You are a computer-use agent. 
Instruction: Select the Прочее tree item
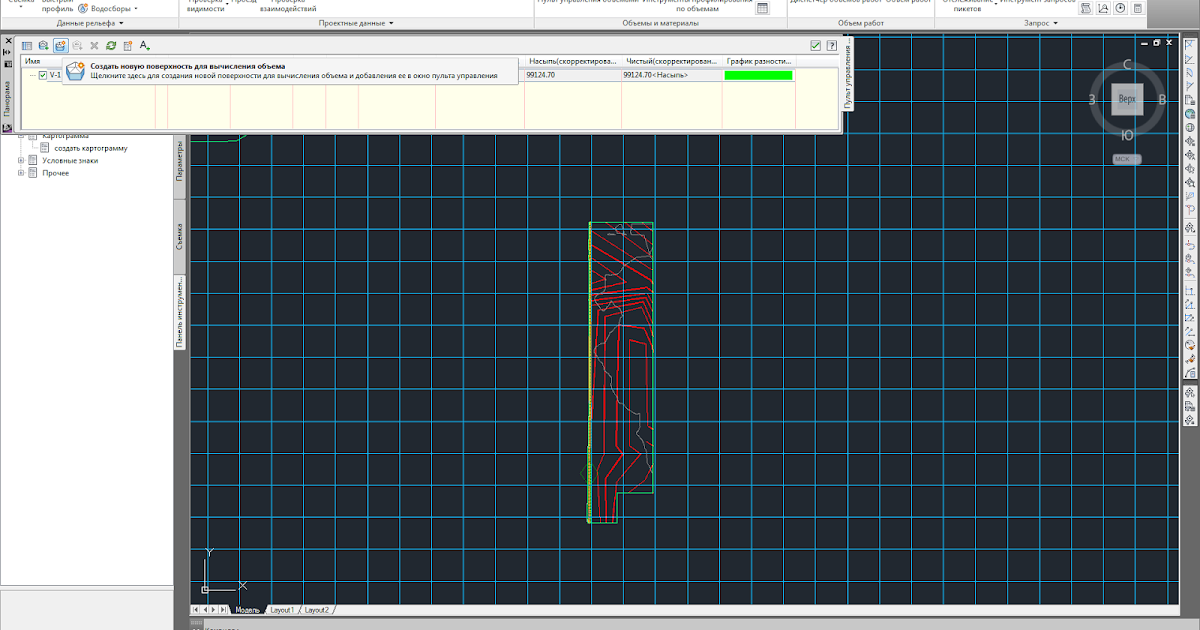(56, 173)
